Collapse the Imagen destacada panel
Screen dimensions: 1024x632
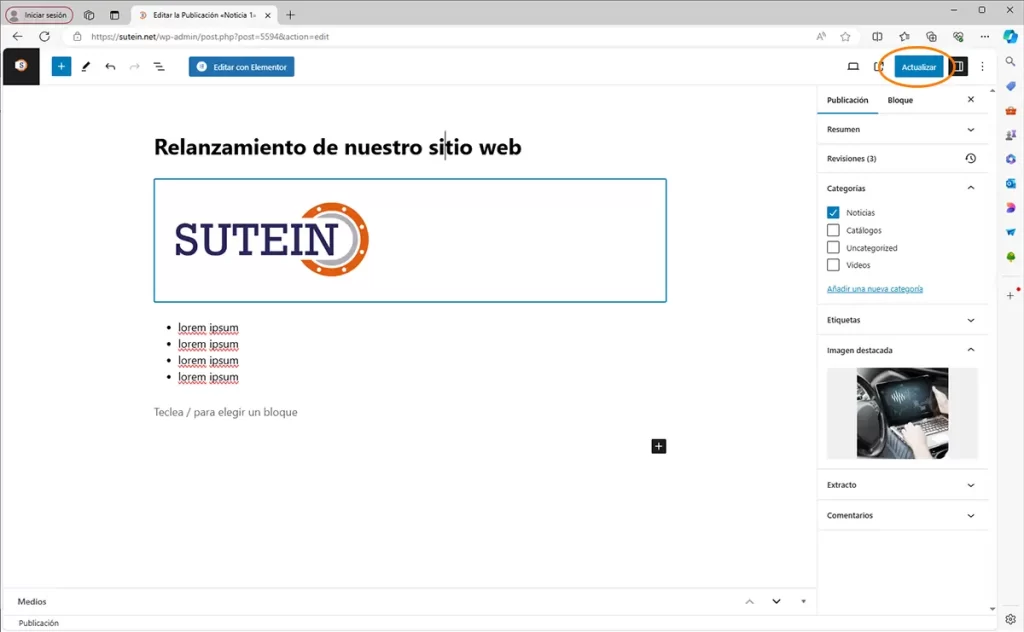tap(902, 351)
